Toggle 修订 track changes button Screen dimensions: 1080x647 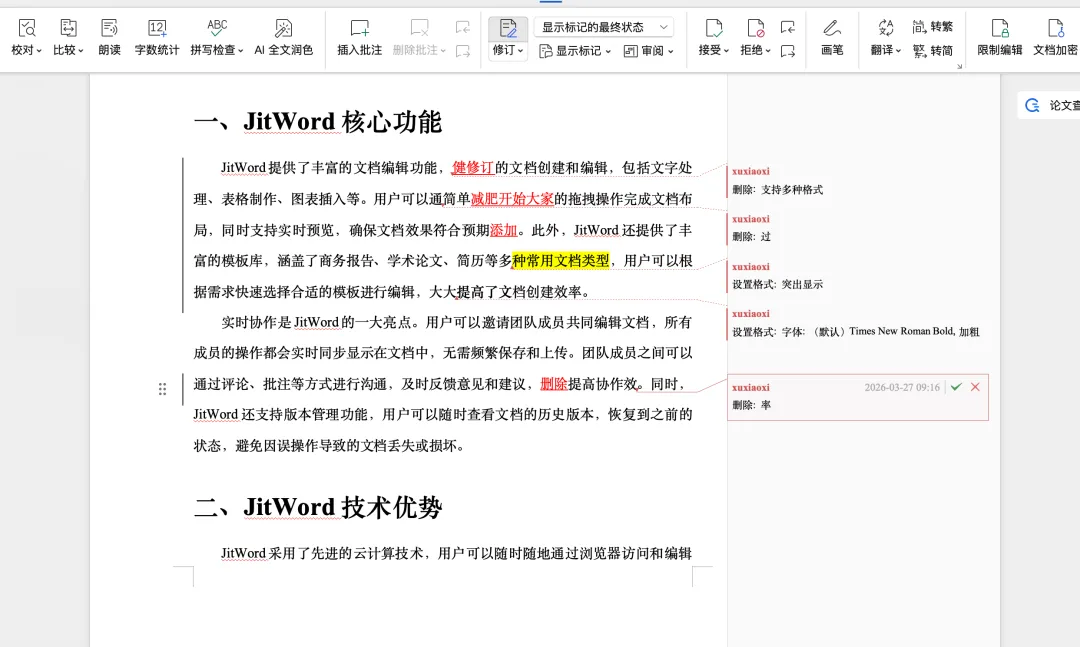pyautogui.click(x=508, y=28)
